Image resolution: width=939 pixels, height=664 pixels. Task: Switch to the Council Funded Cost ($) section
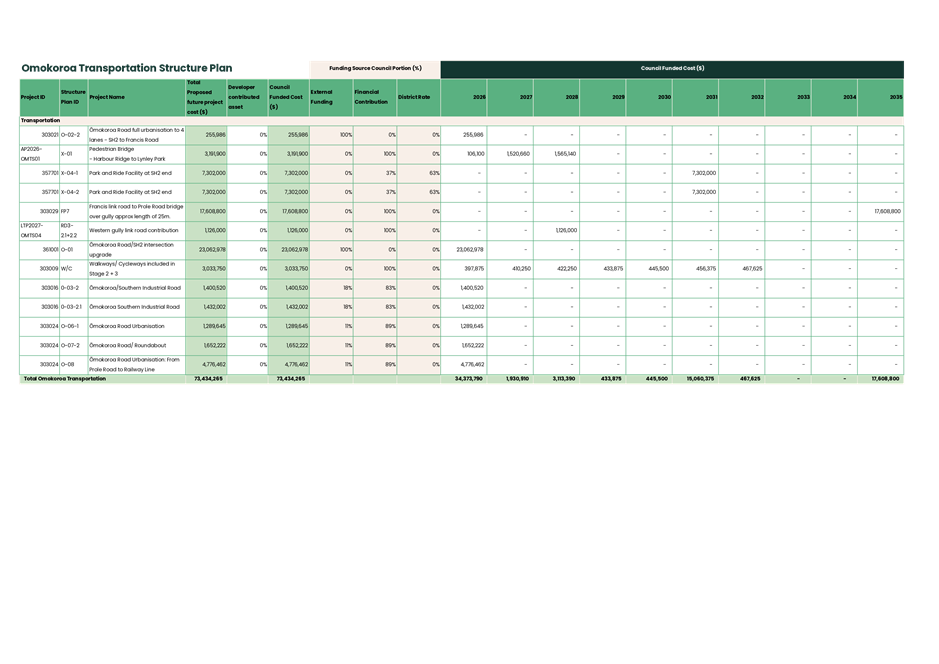click(x=674, y=68)
